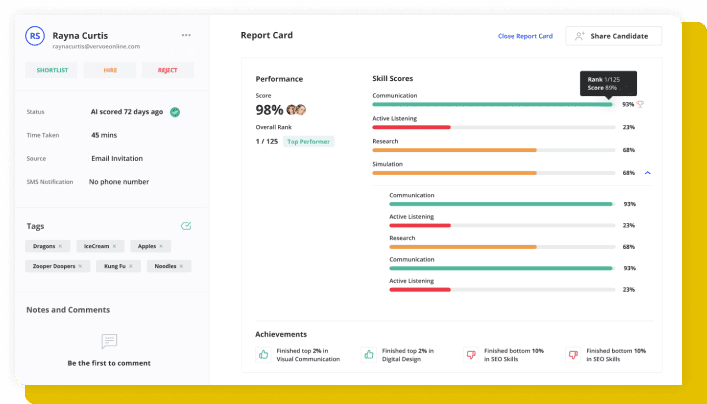Click the Share Candidate button
This screenshot has width=707, height=404.
pyautogui.click(x=614, y=36)
